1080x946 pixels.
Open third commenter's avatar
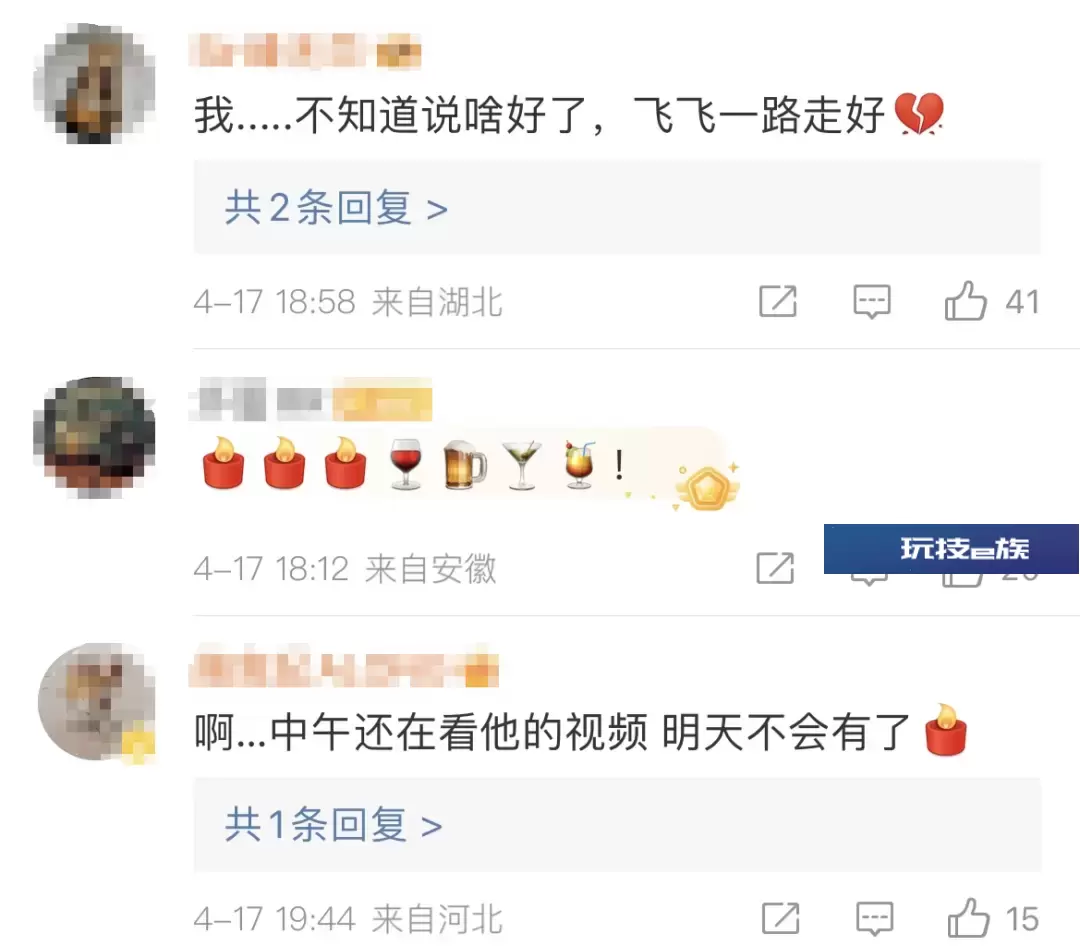[97, 703]
